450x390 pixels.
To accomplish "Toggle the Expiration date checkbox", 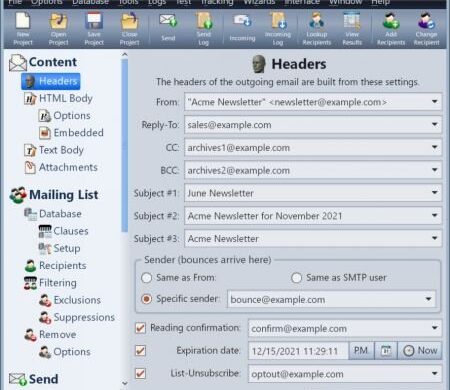I will [140, 351].
